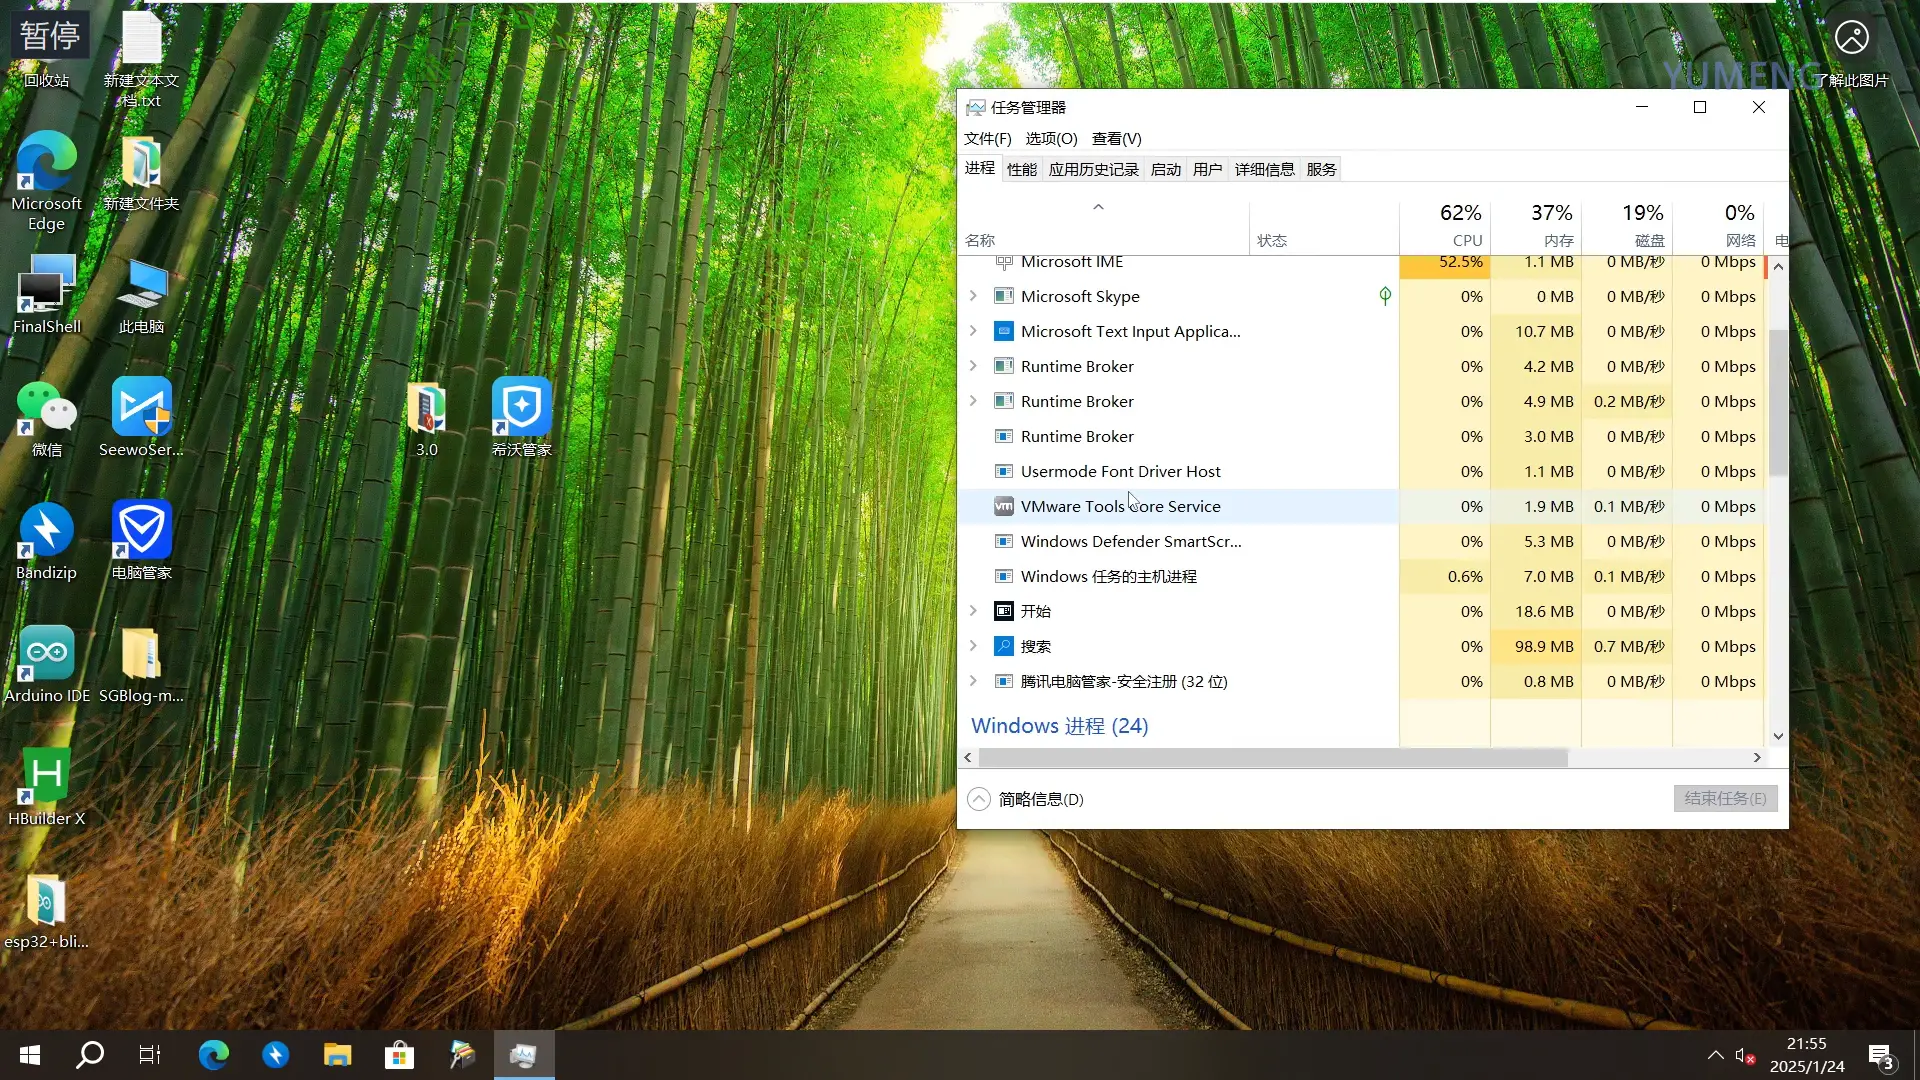Switch to the 性能 tab

tap(1021, 169)
